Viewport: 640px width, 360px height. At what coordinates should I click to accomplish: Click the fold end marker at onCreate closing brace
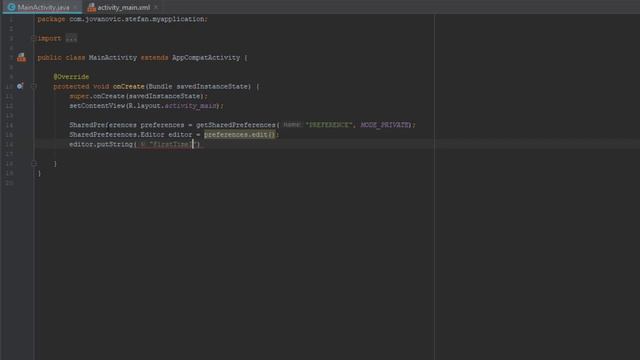click(x=34, y=164)
